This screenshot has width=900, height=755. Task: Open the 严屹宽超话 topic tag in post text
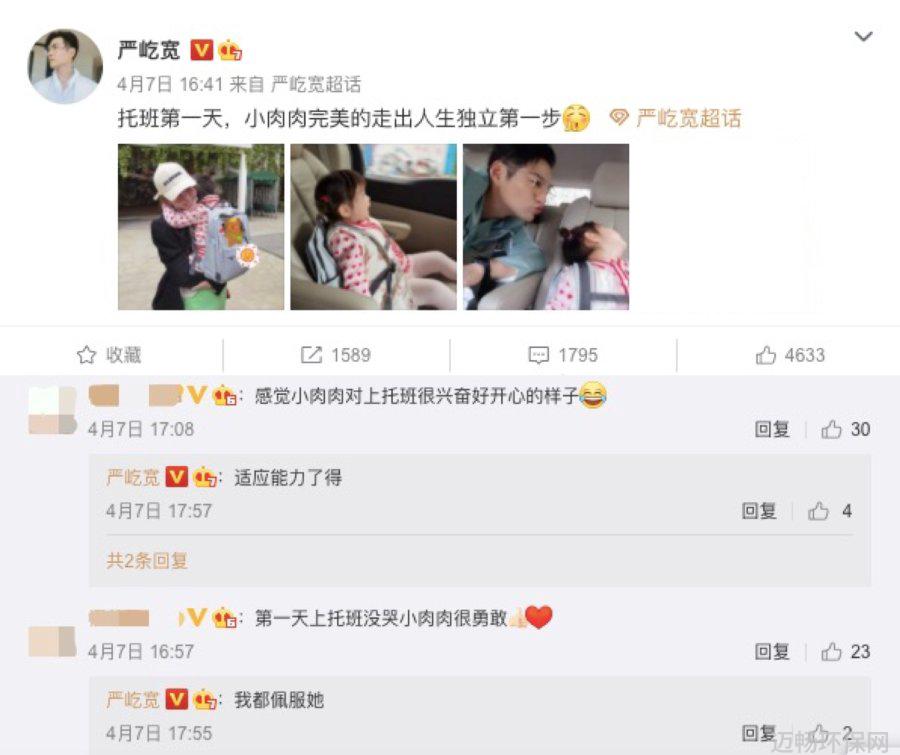coord(676,118)
